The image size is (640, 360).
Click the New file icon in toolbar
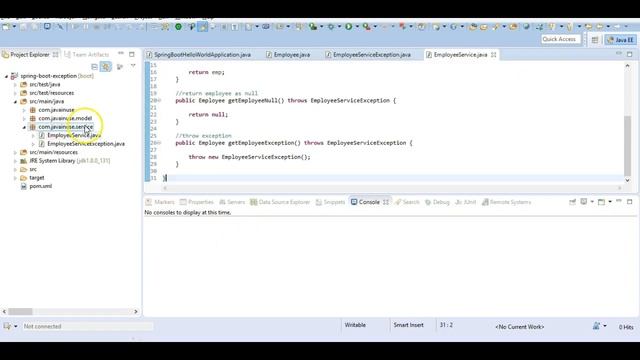point(5,27)
